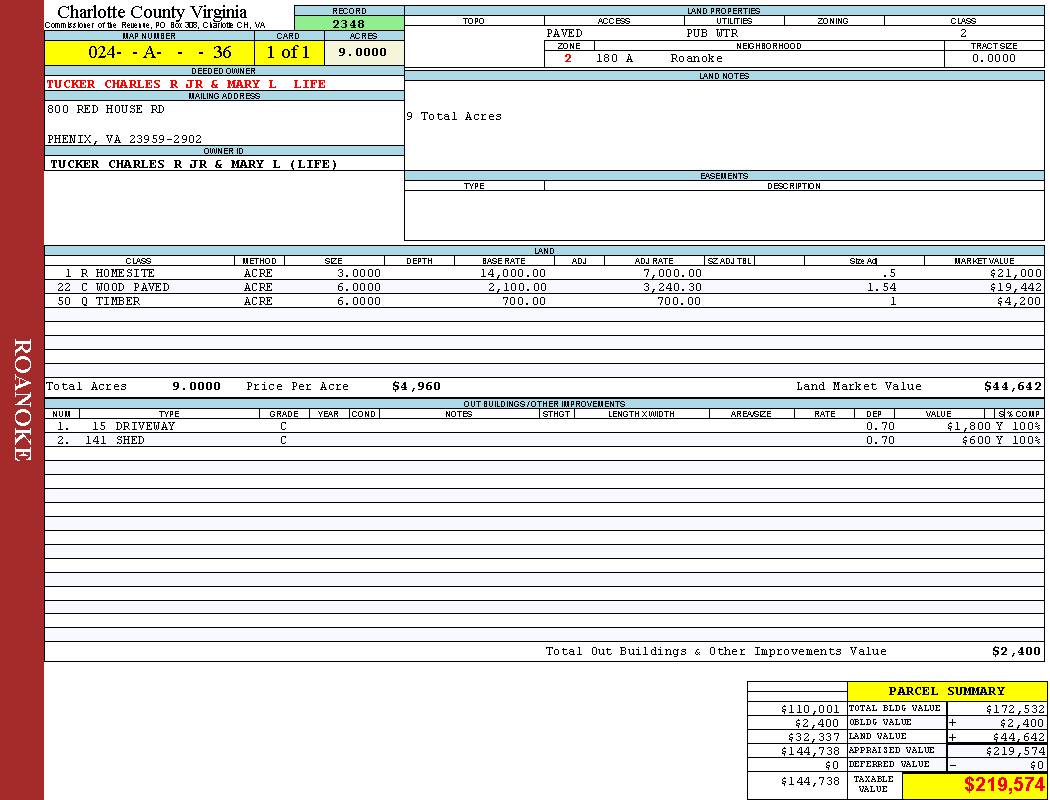Select the Land Market Value $44,642 total
The image size is (1050, 800).
coord(1012,386)
